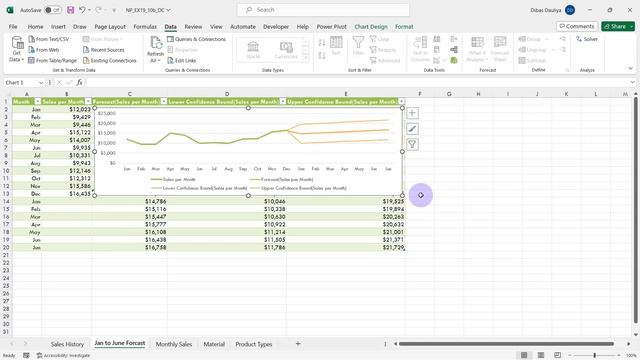Switch to the Insert ribbon tab
The image size is (640, 360).
(58, 27)
